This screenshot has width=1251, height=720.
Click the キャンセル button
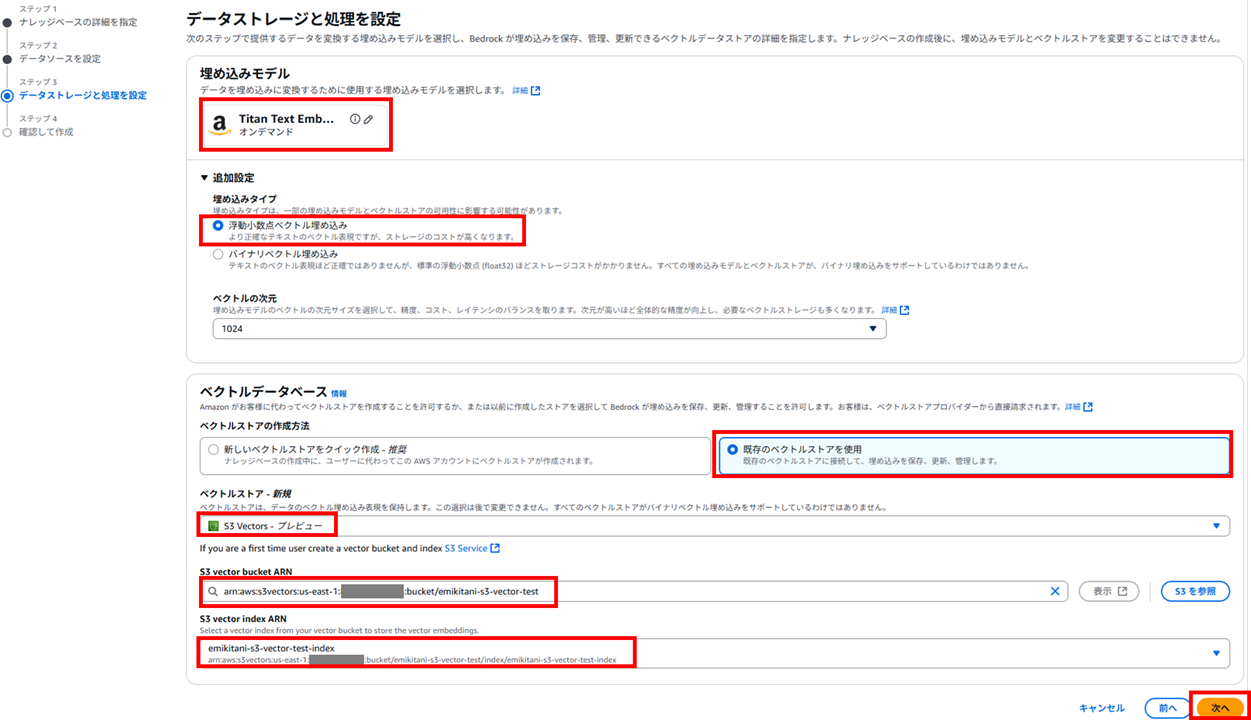1102,708
